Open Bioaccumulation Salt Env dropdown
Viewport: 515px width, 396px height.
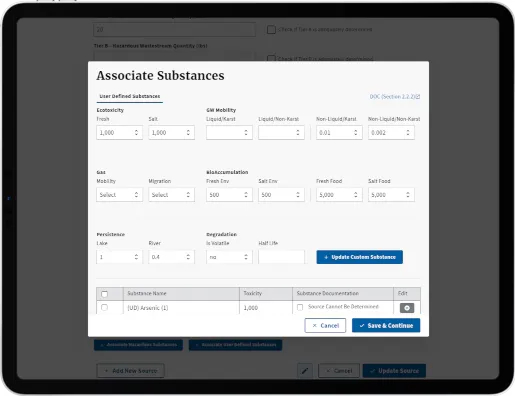pyautogui.click(x=281, y=195)
